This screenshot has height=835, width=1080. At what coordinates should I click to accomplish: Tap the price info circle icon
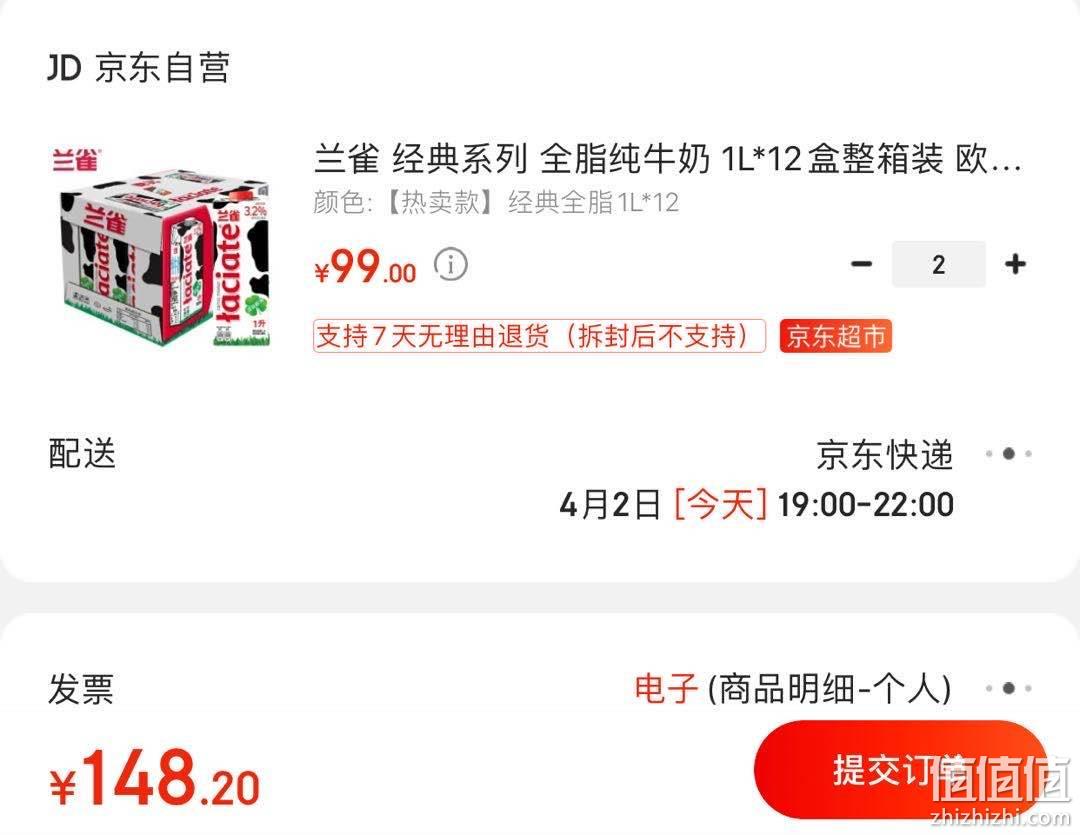tap(450, 265)
